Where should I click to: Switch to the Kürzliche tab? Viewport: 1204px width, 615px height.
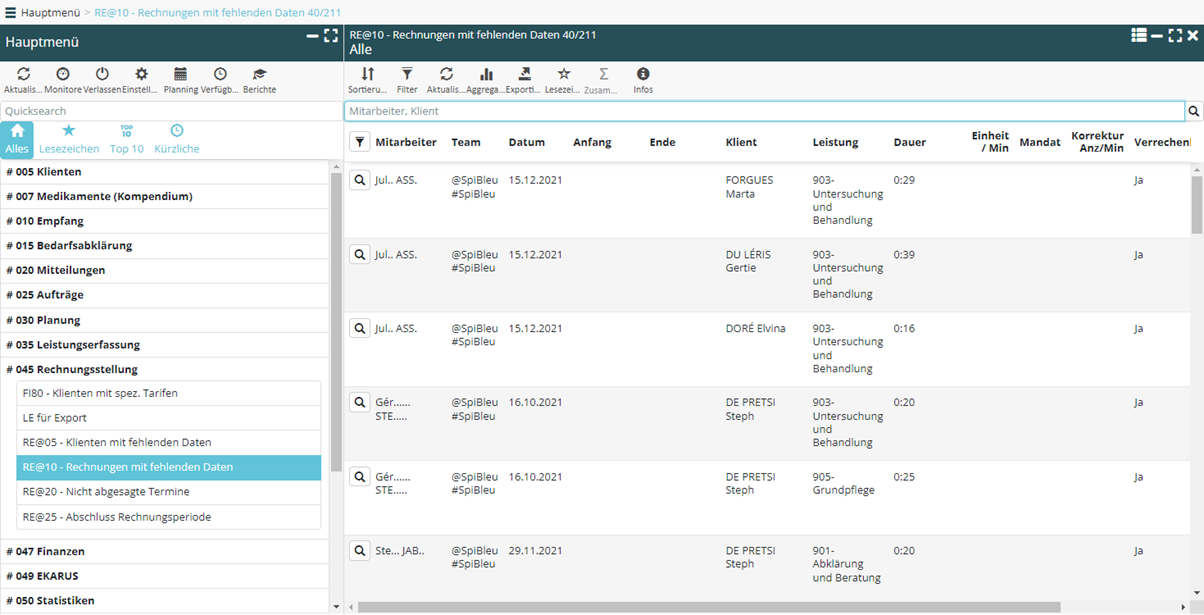tap(177, 138)
